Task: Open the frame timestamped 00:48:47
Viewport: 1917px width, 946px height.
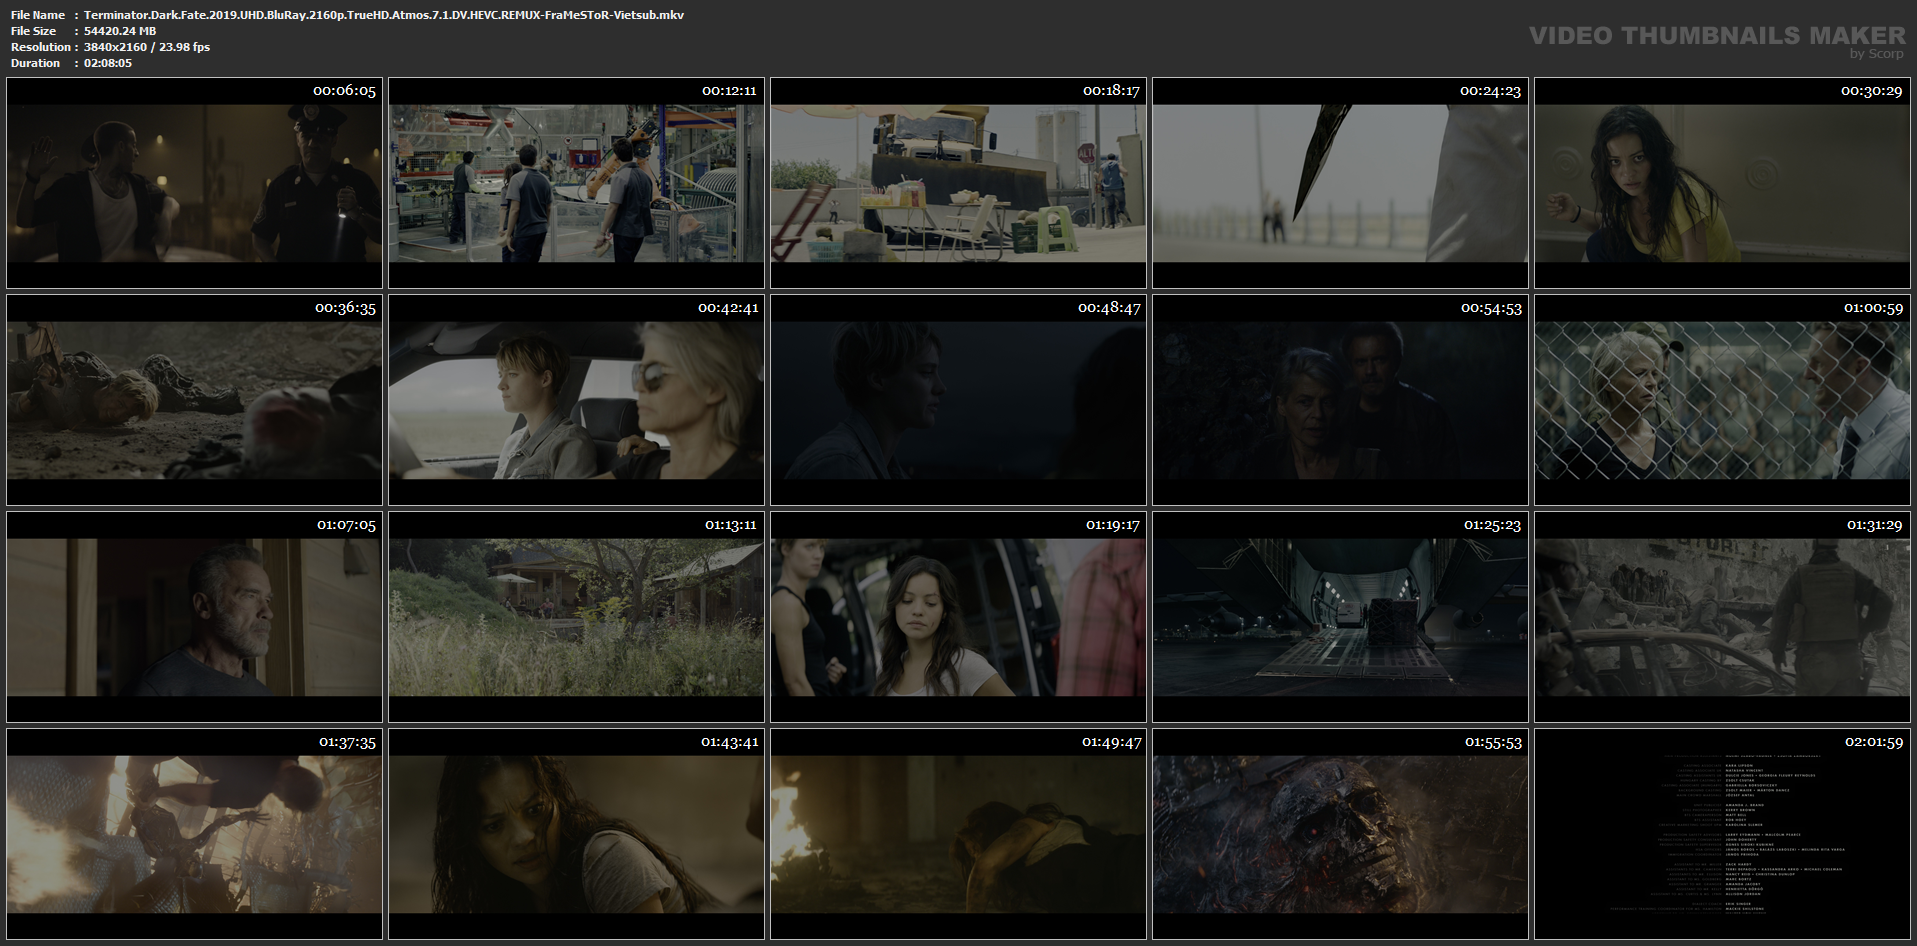Action: click(958, 400)
